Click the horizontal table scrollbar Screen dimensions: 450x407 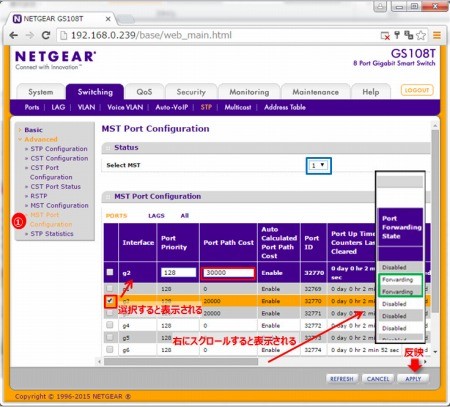(181, 361)
